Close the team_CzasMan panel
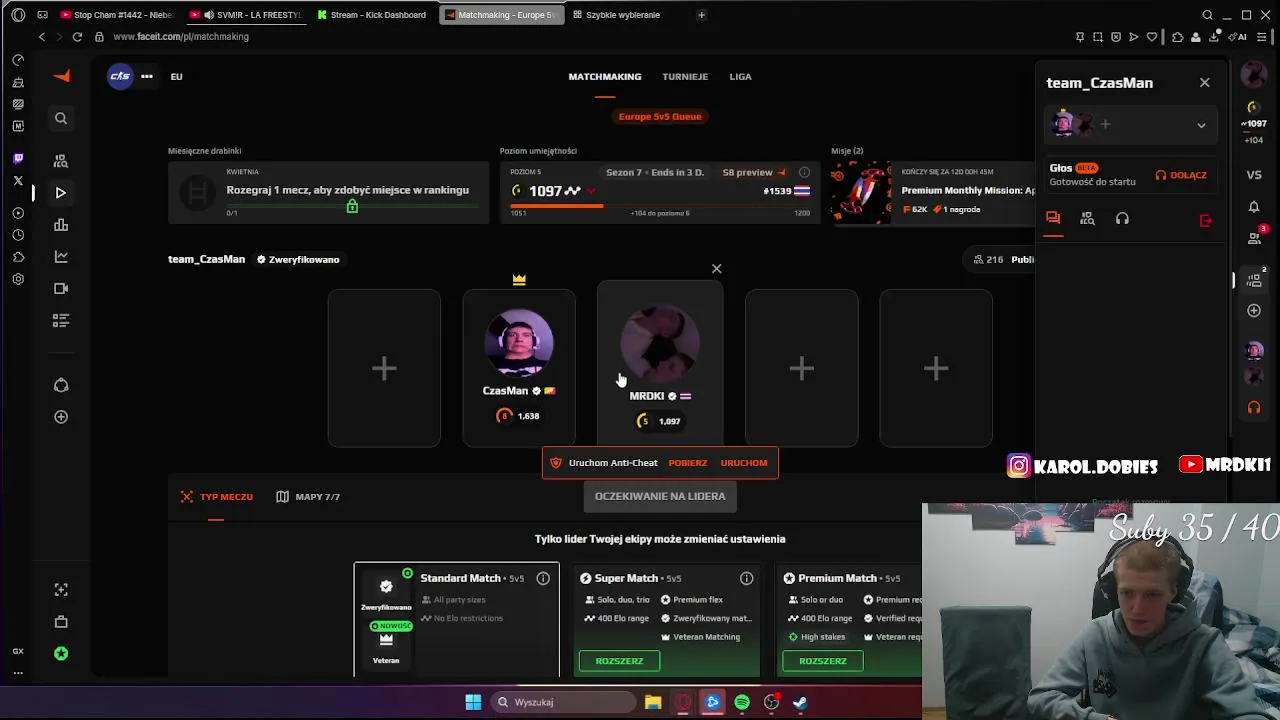The height and width of the screenshot is (720, 1280). (x=1204, y=83)
